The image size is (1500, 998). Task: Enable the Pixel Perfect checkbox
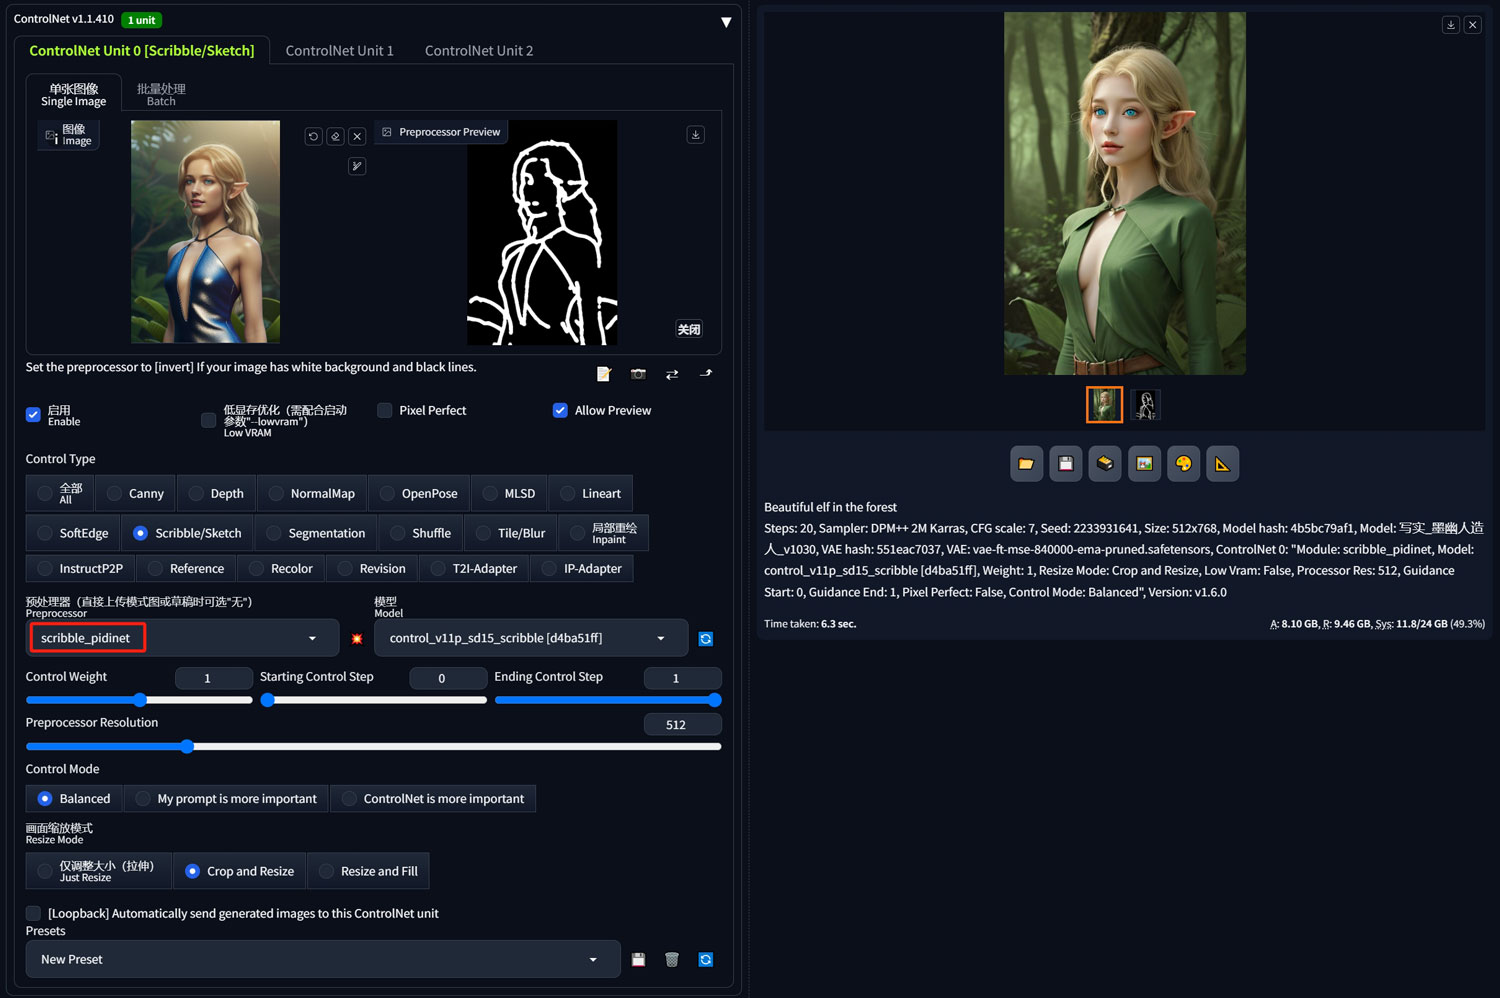(x=384, y=411)
